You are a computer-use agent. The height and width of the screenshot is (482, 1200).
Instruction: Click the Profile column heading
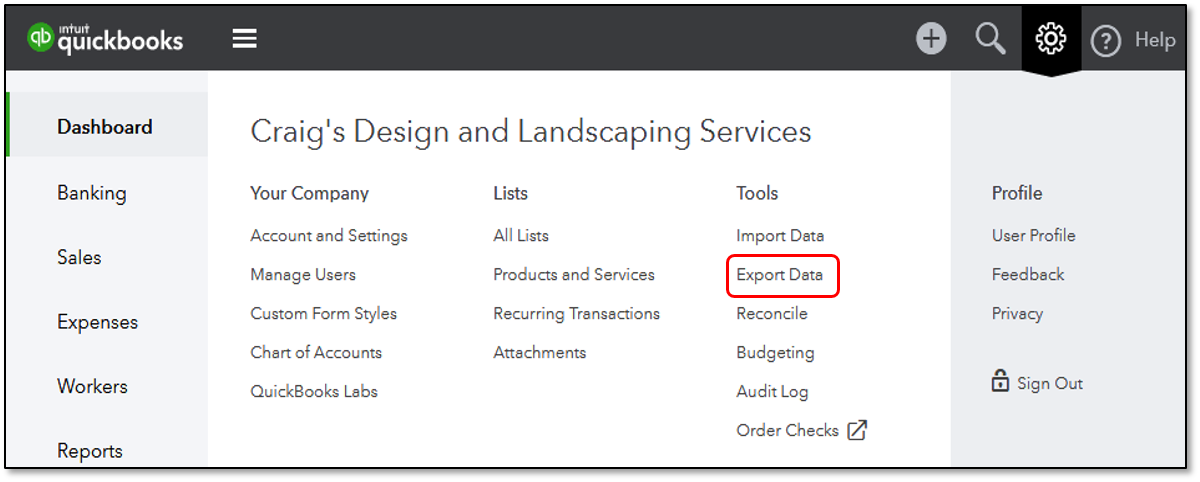click(x=1017, y=193)
